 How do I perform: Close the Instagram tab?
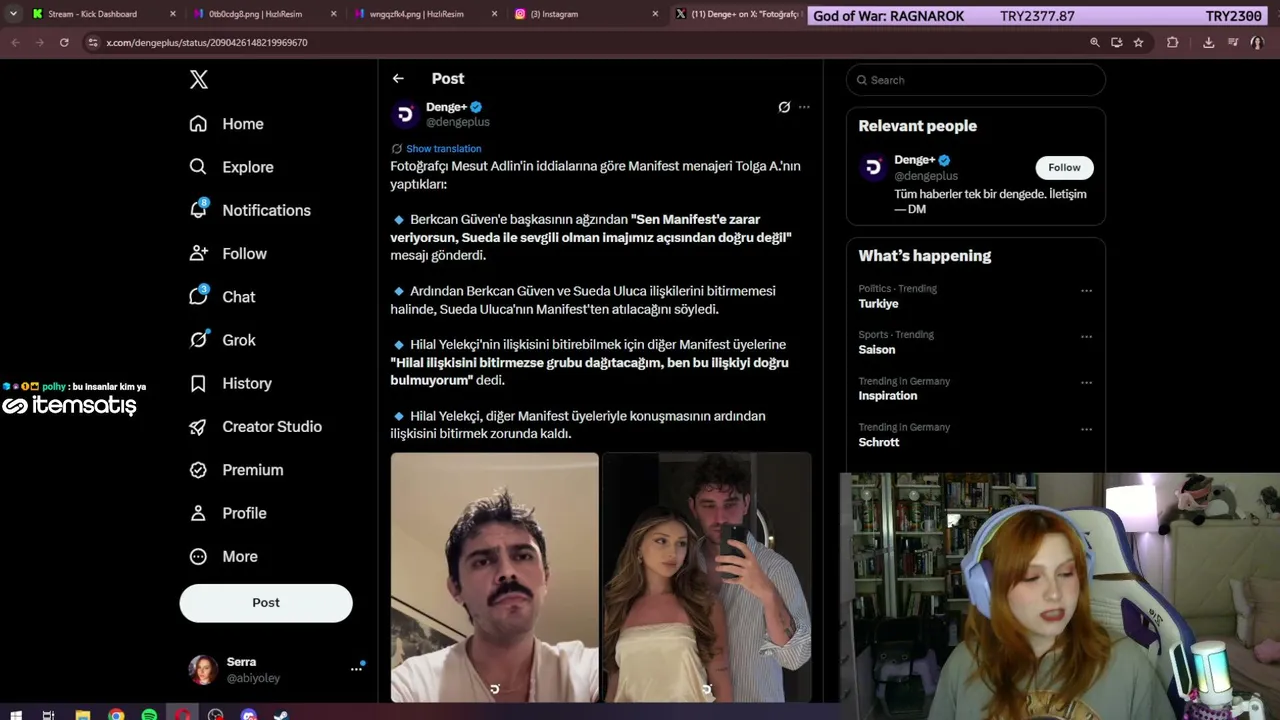655,14
